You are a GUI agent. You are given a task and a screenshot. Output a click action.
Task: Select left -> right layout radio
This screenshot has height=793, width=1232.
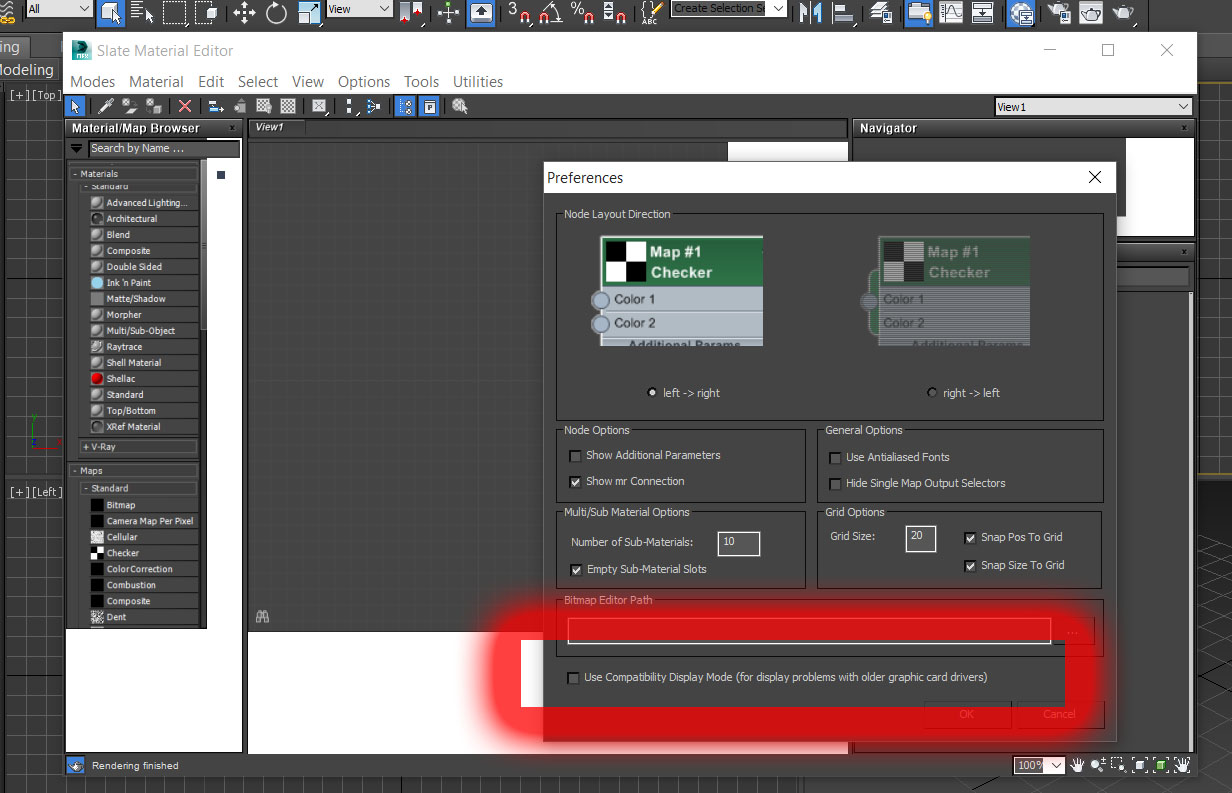click(653, 393)
